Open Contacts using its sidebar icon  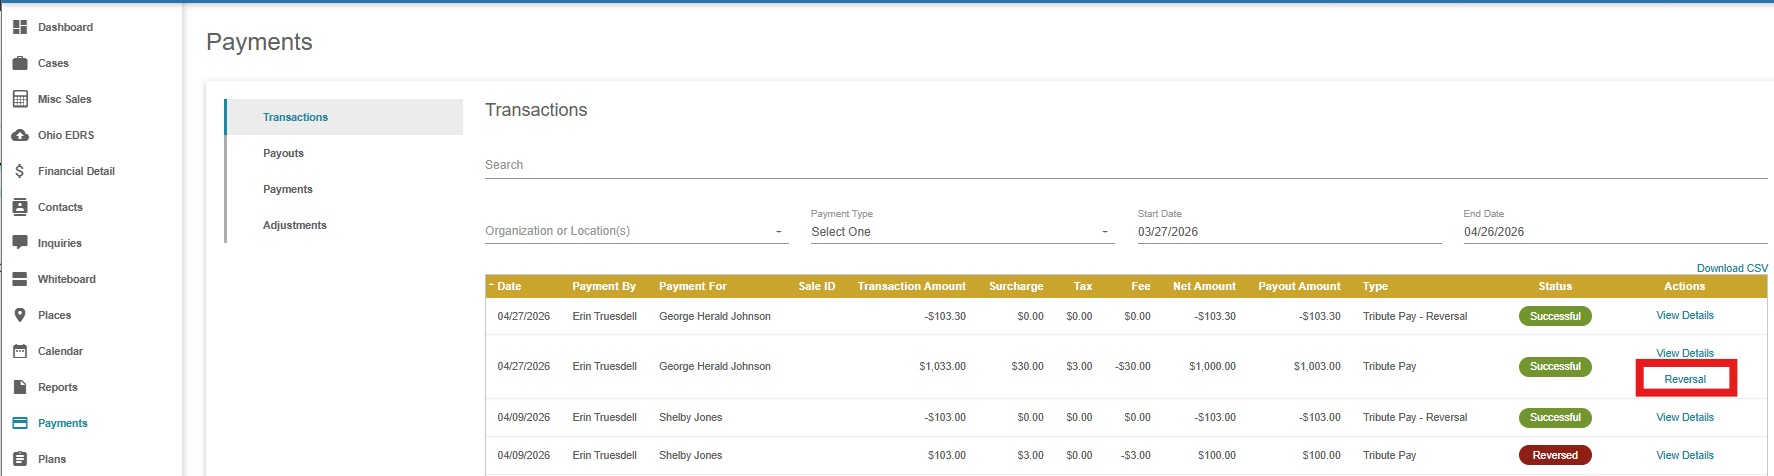[x=20, y=207]
